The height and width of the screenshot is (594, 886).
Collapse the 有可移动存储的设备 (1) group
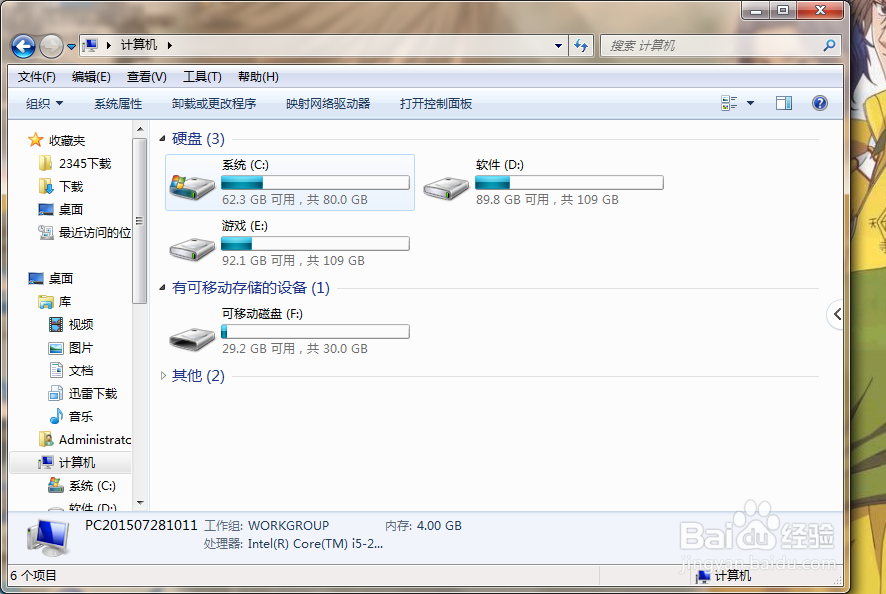(162, 288)
